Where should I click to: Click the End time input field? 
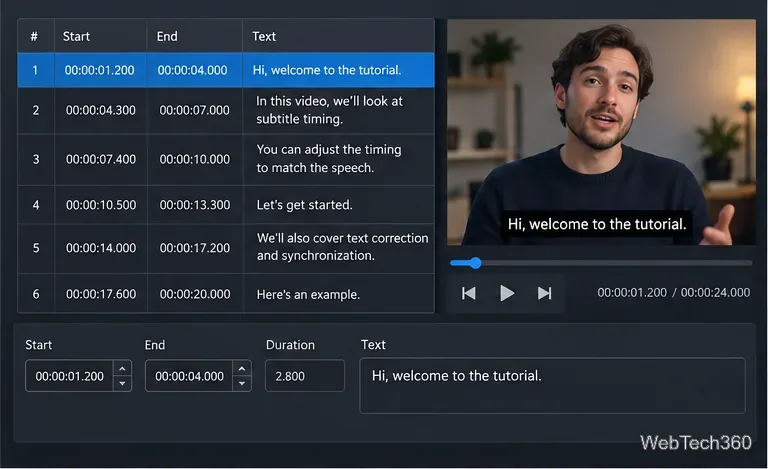click(189, 376)
